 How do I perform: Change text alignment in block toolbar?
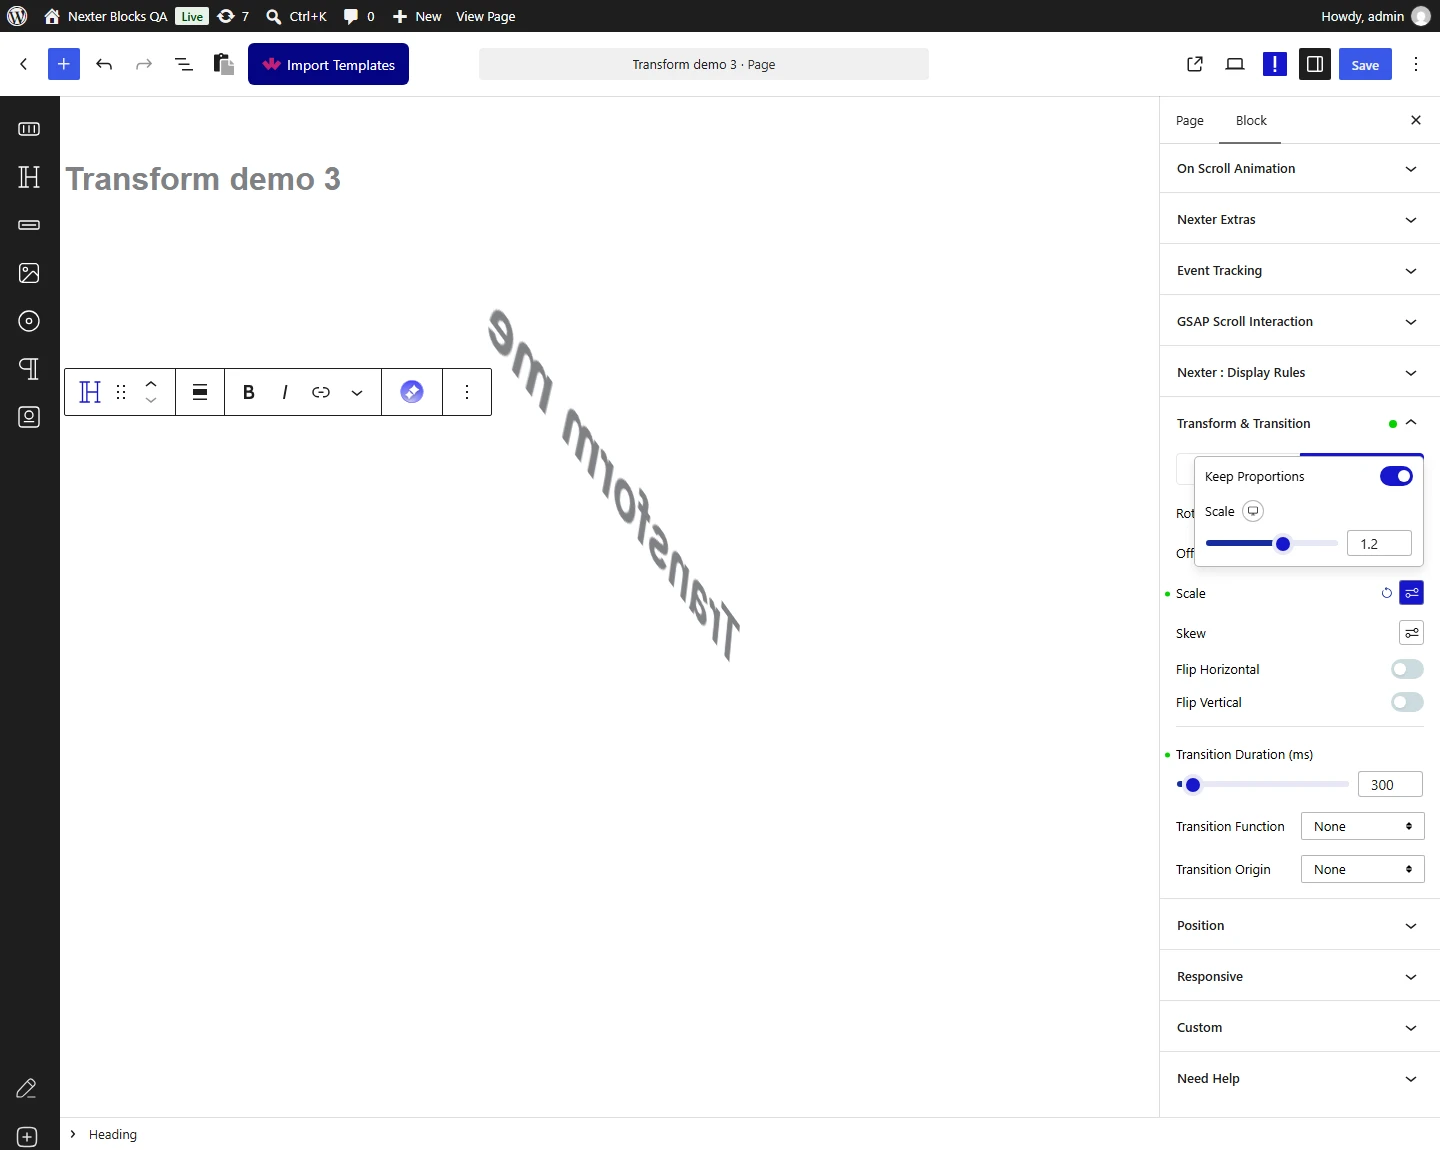coord(200,392)
